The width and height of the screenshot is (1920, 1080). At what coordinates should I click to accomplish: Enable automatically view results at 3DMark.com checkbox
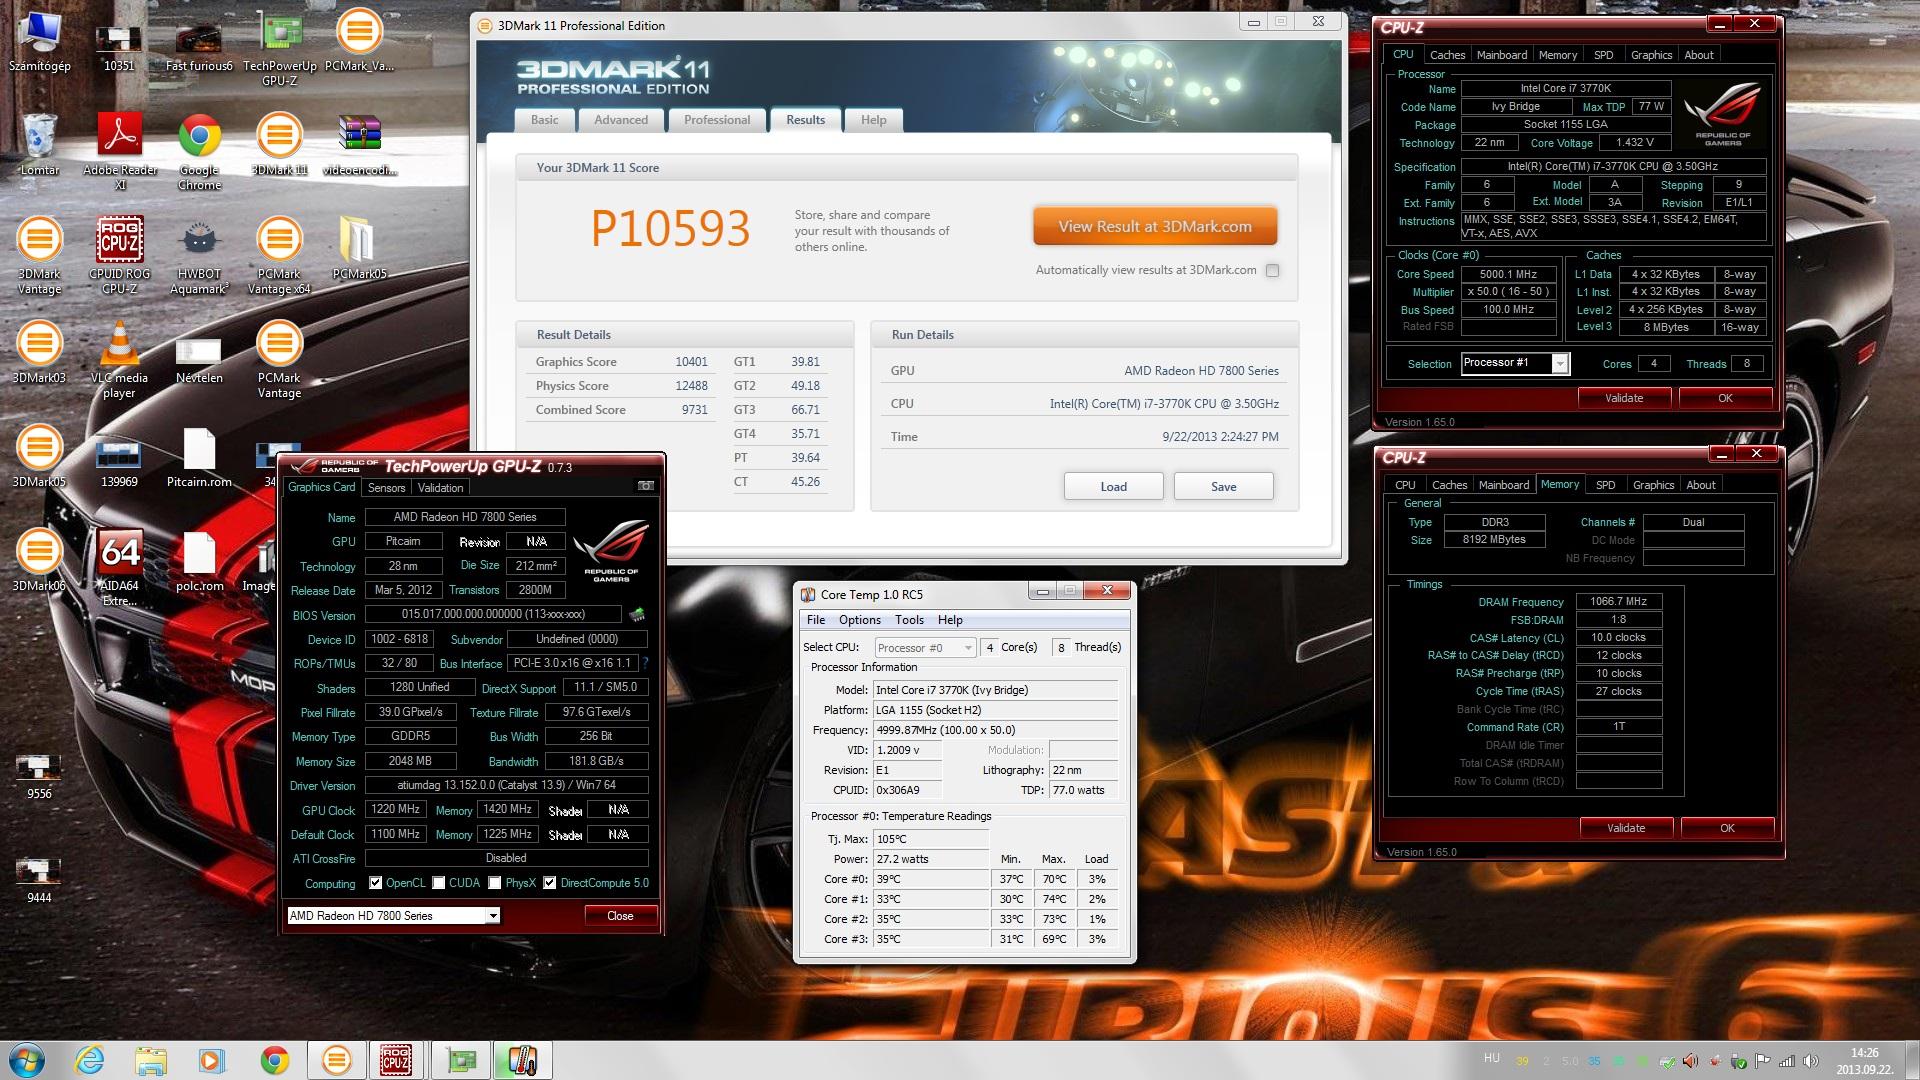pyautogui.click(x=1272, y=270)
